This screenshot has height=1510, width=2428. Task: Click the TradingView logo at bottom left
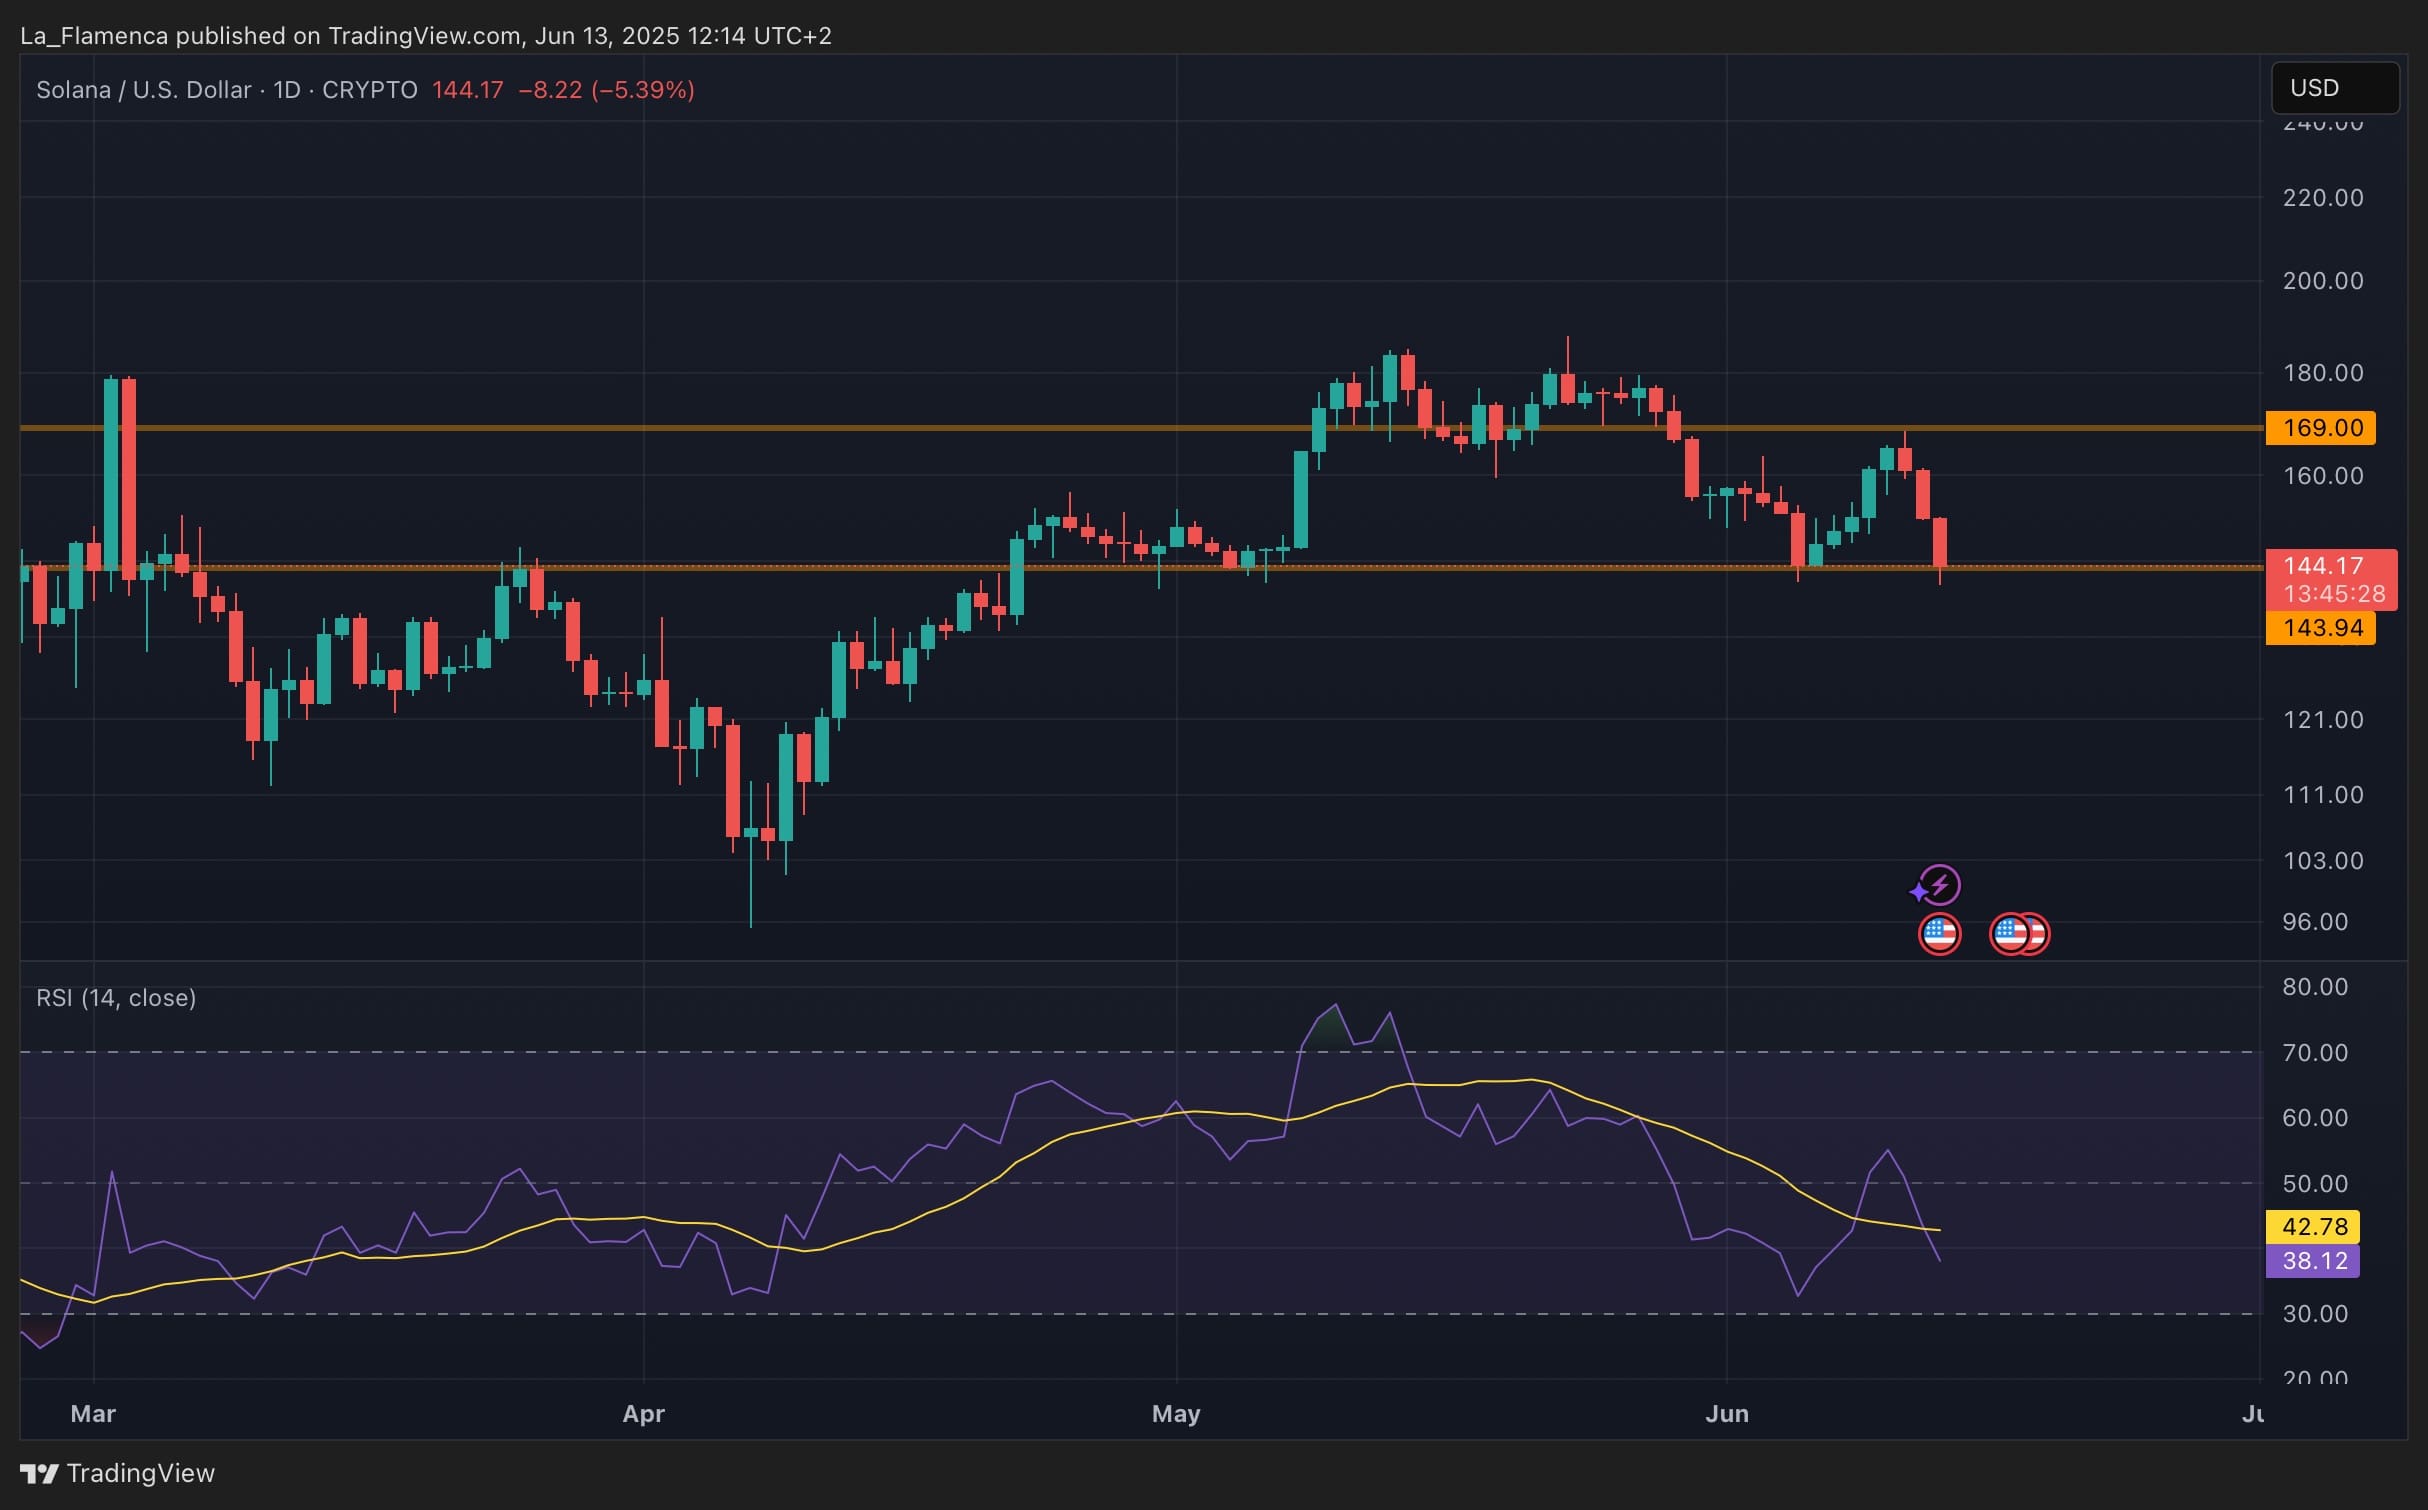pos(118,1473)
